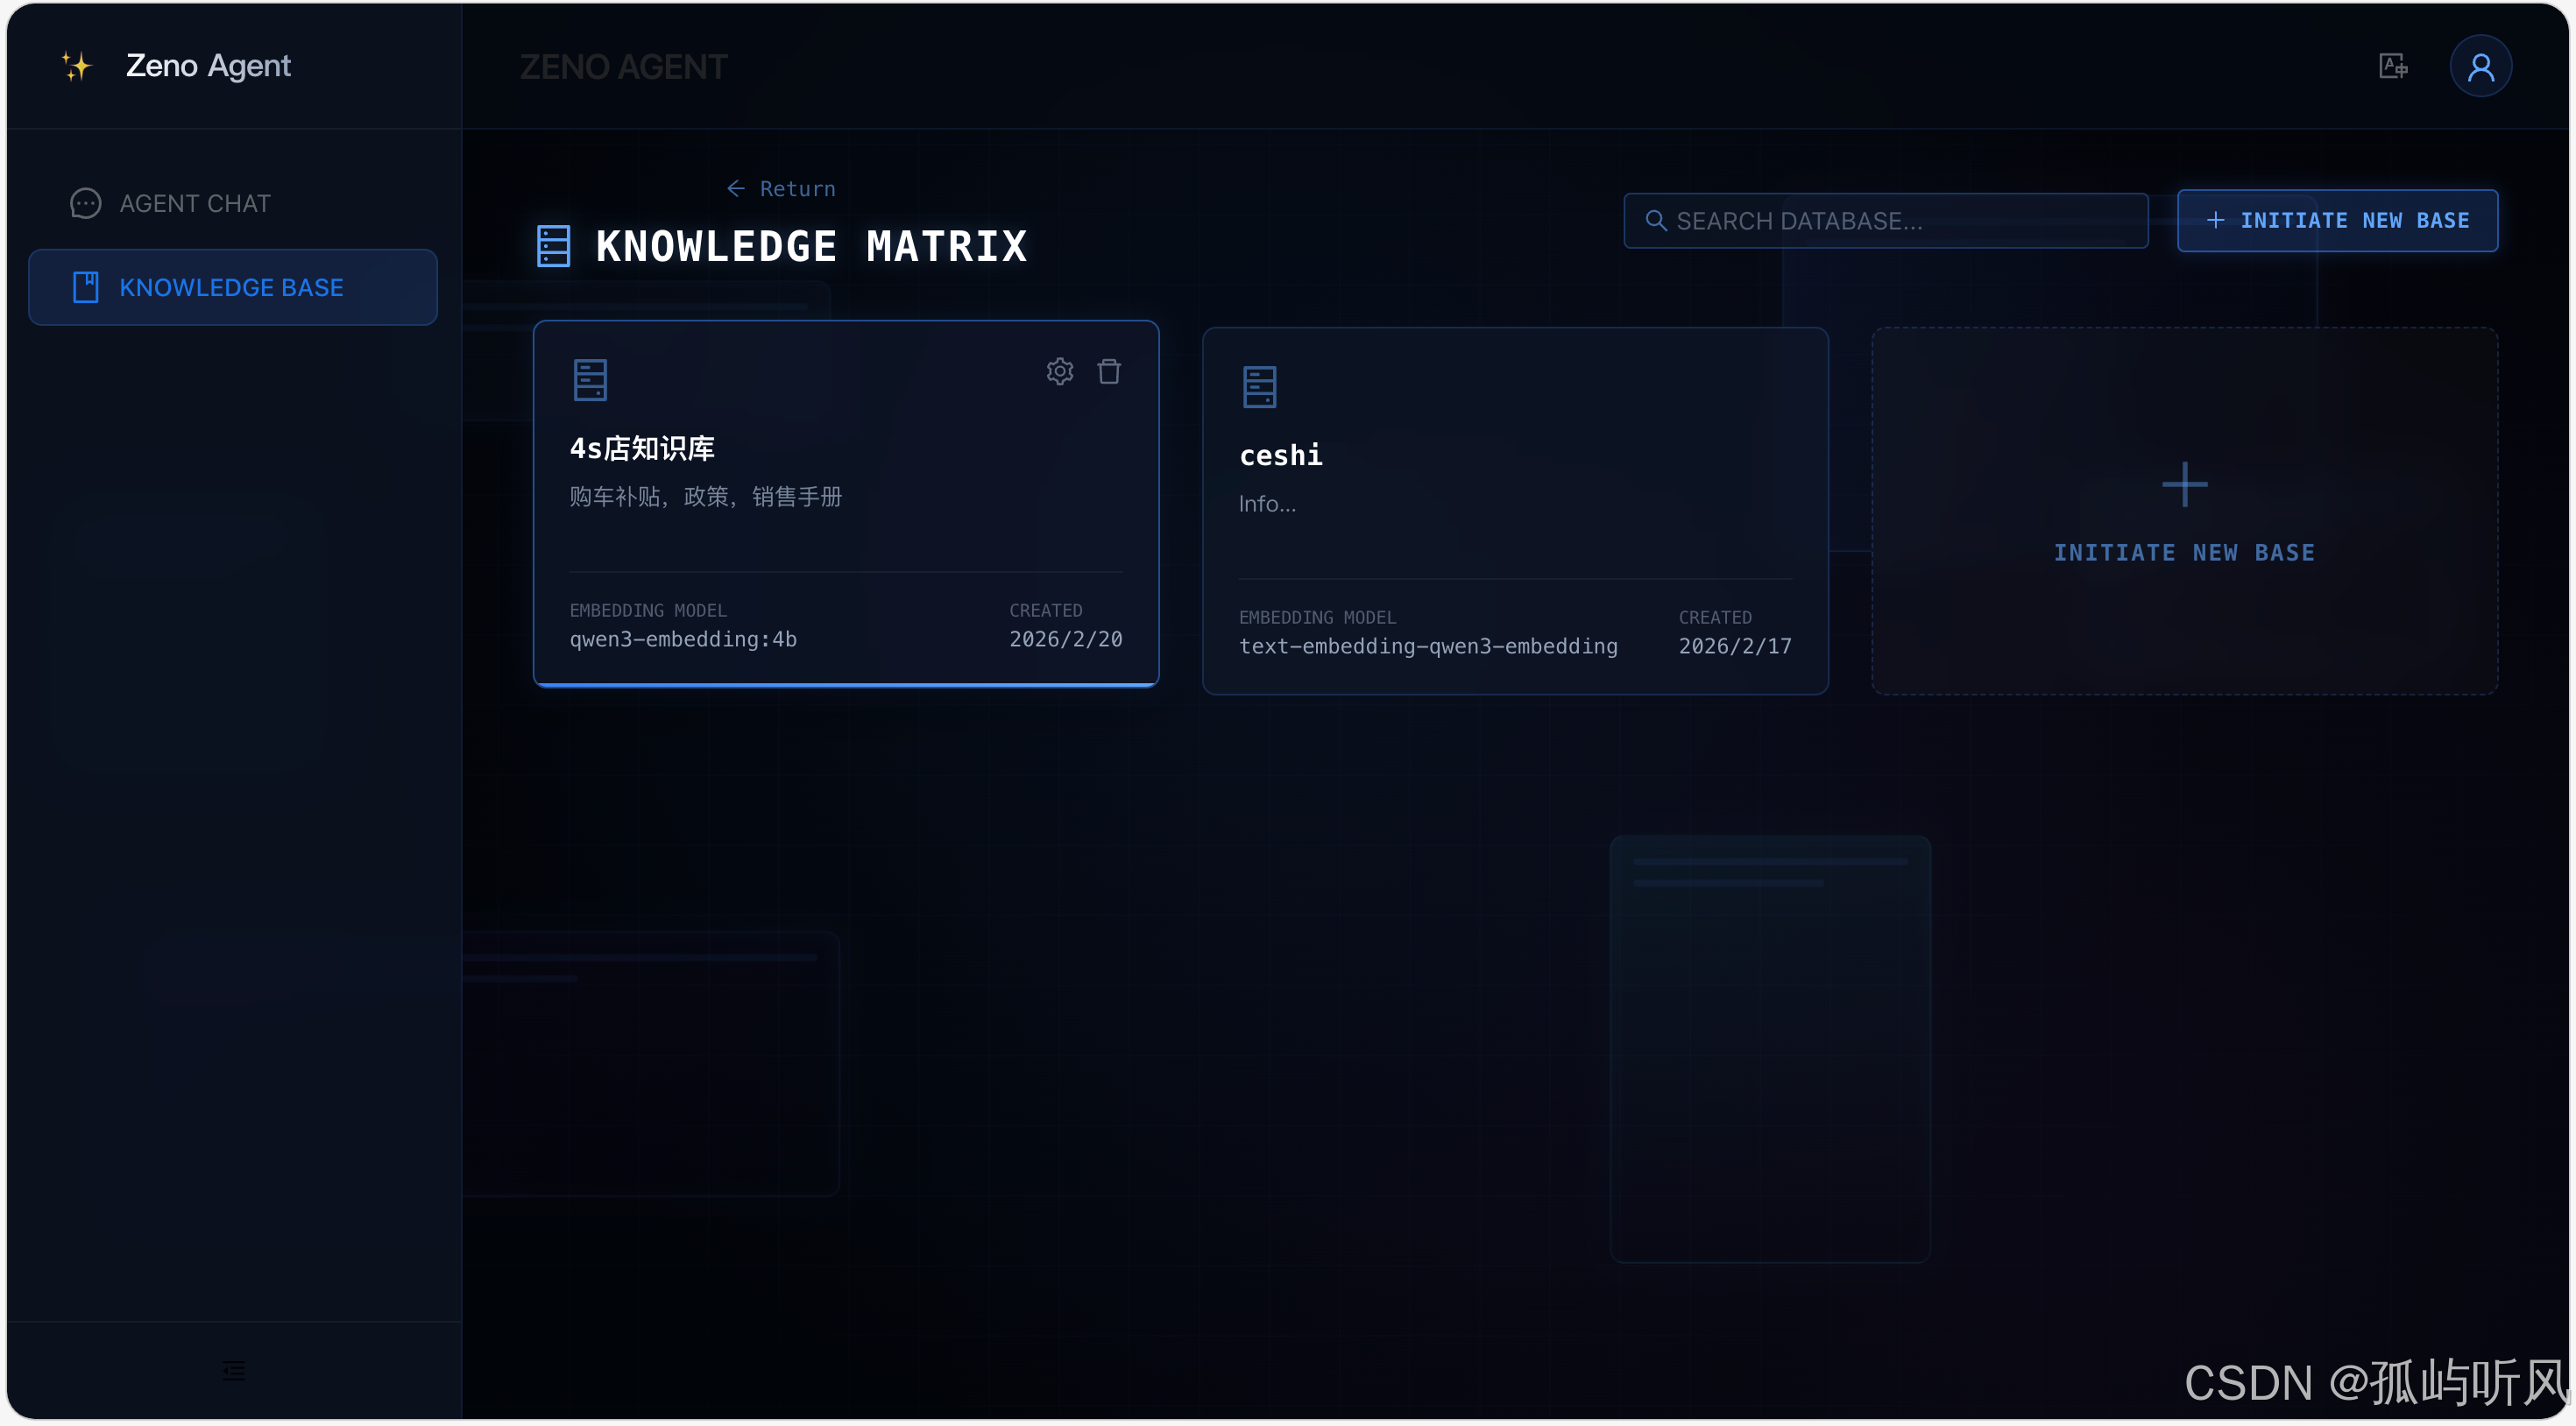Screen dimensions: 2576x1426
Task: Open Agent Chat in the sidebar
Action: [x=194, y=203]
